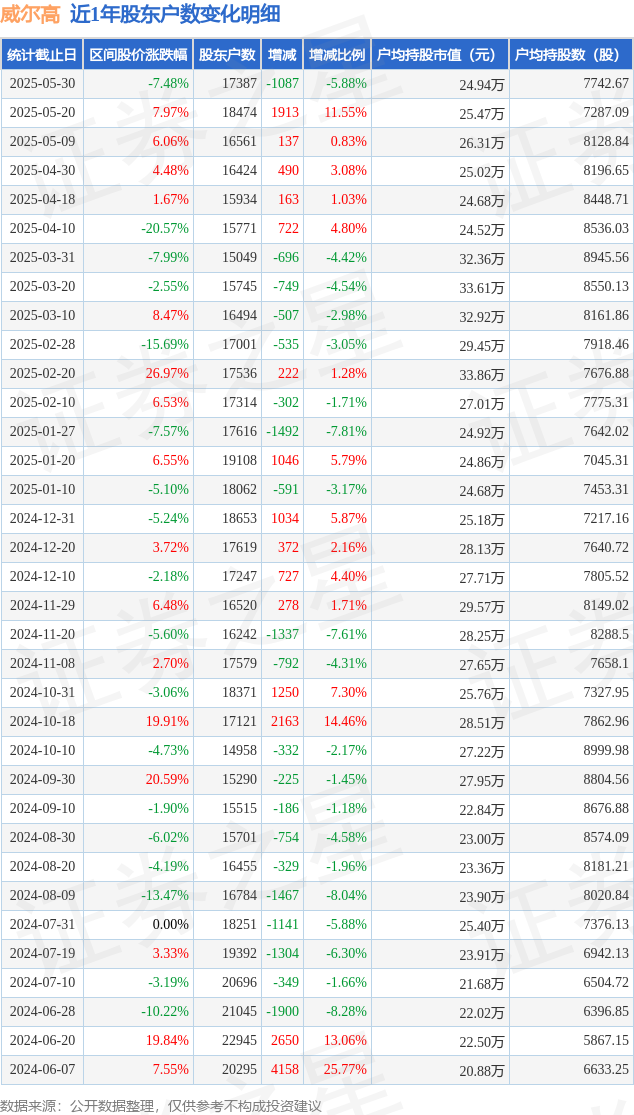Select the 25.77% change ratio cell
The image size is (634, 1115).
click(346, 1070)
